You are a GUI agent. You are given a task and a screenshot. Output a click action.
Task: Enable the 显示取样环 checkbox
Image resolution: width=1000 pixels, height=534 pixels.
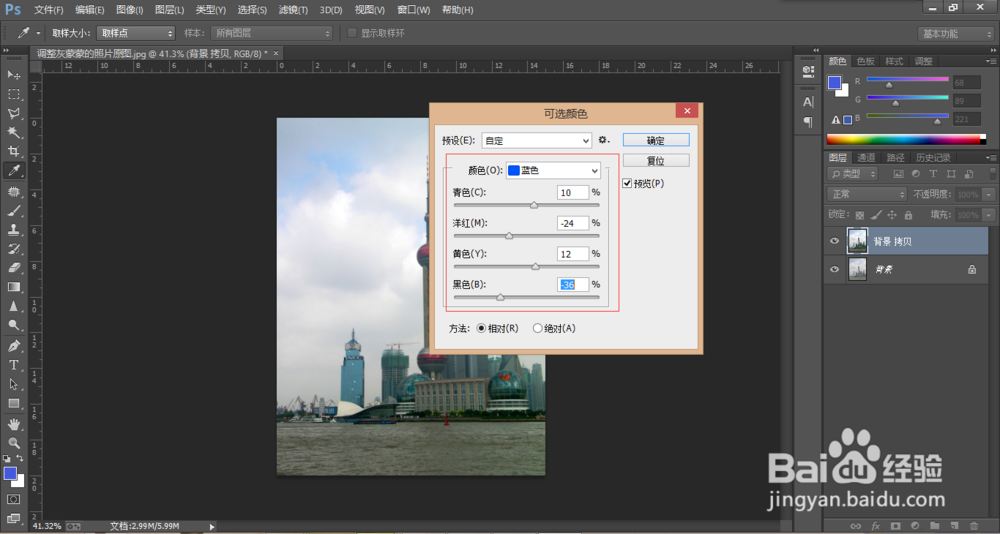[x=352, y=33]
